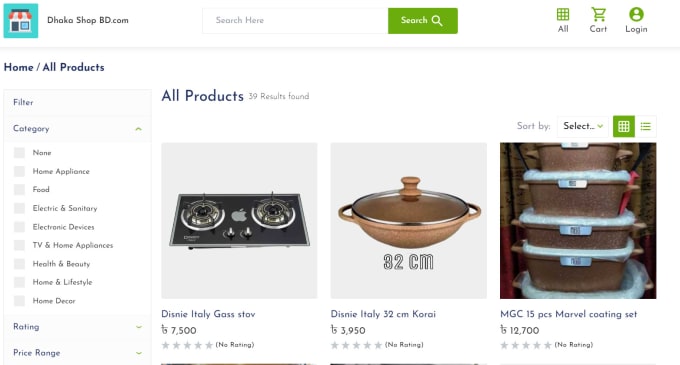
Task: Rate the MGC 15 pcs set stars
Action: click(x=526, y=345)
